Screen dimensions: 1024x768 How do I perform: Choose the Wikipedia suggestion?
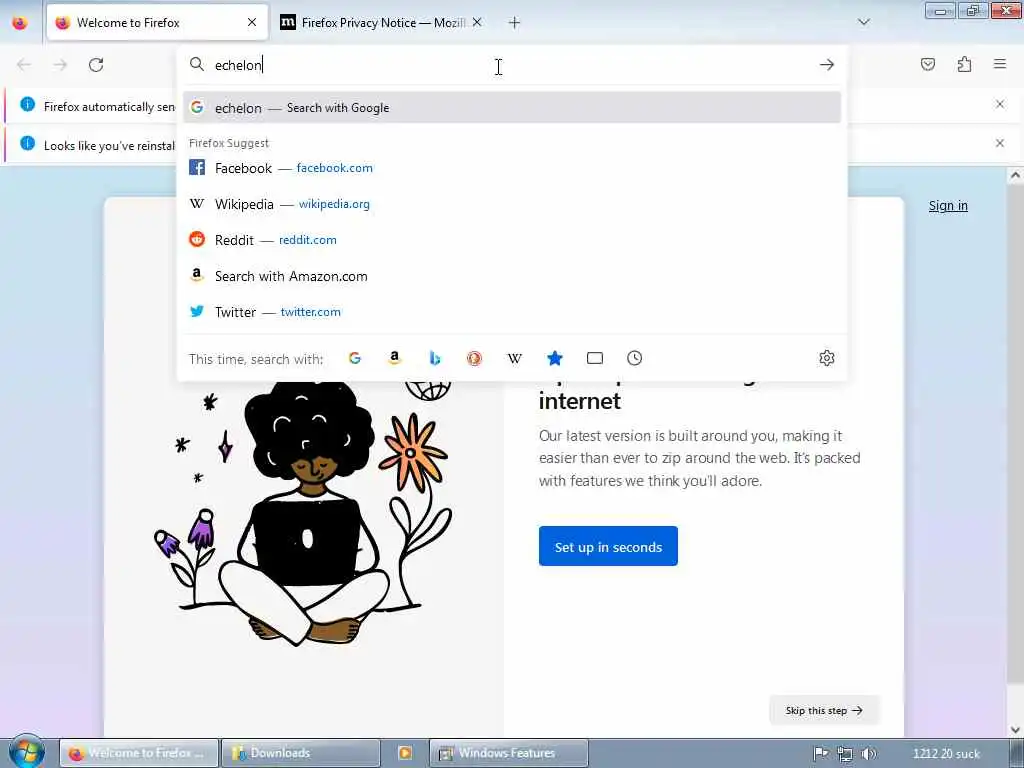coord(512,204)
